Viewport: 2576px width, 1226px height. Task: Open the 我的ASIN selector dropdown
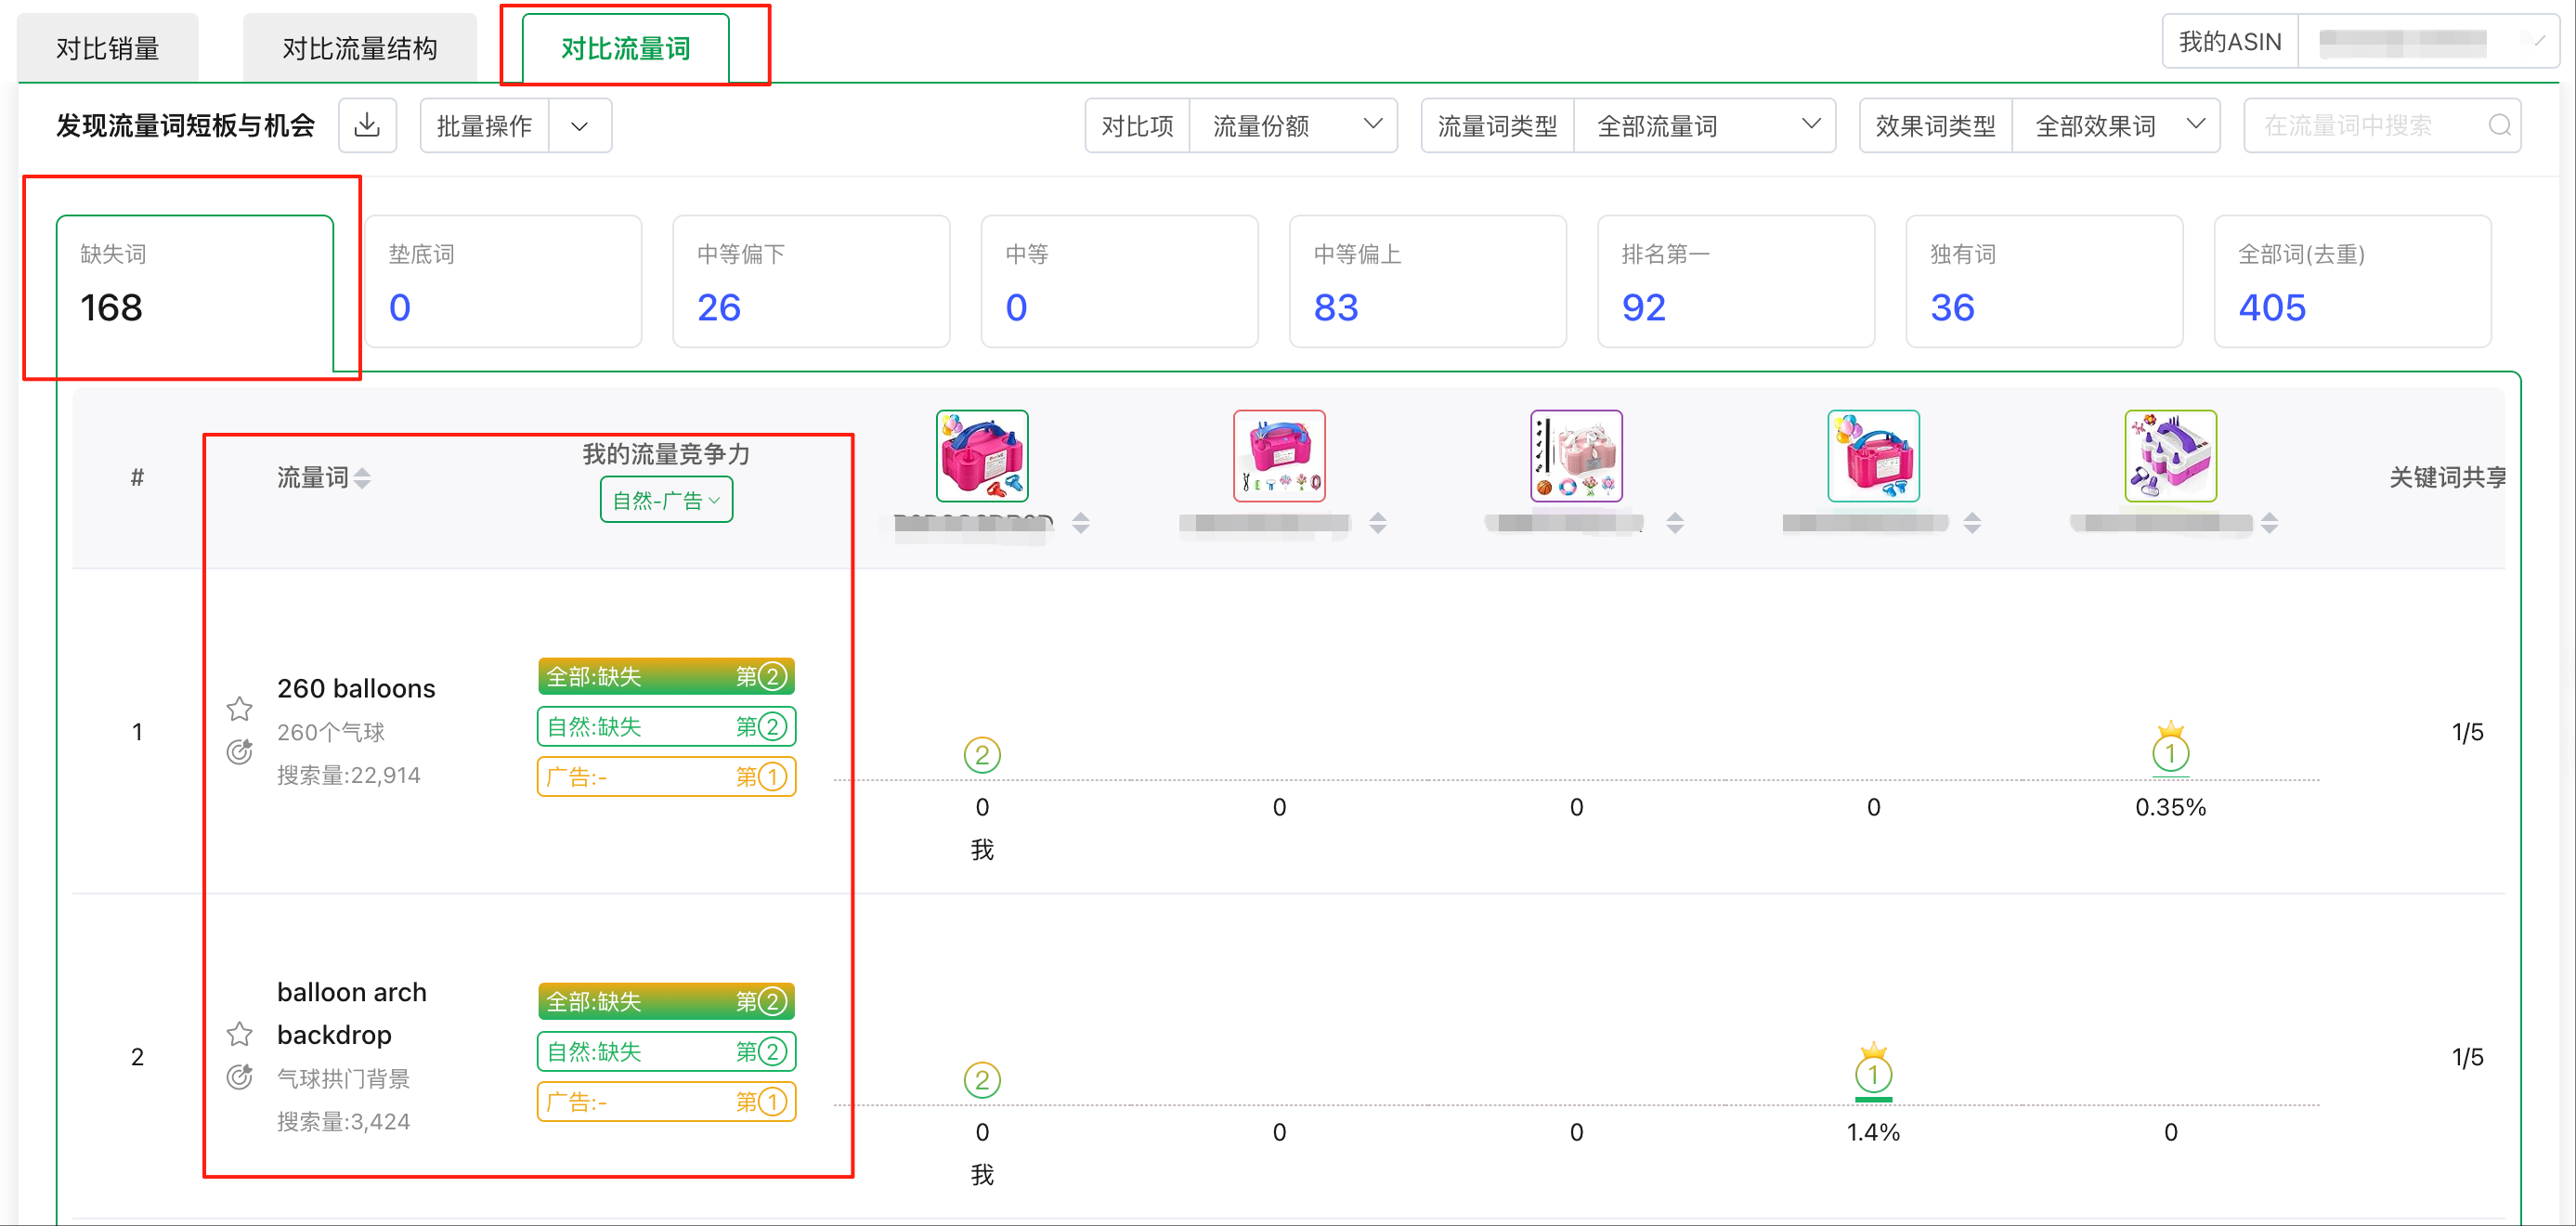click(x=2428, y=41)
